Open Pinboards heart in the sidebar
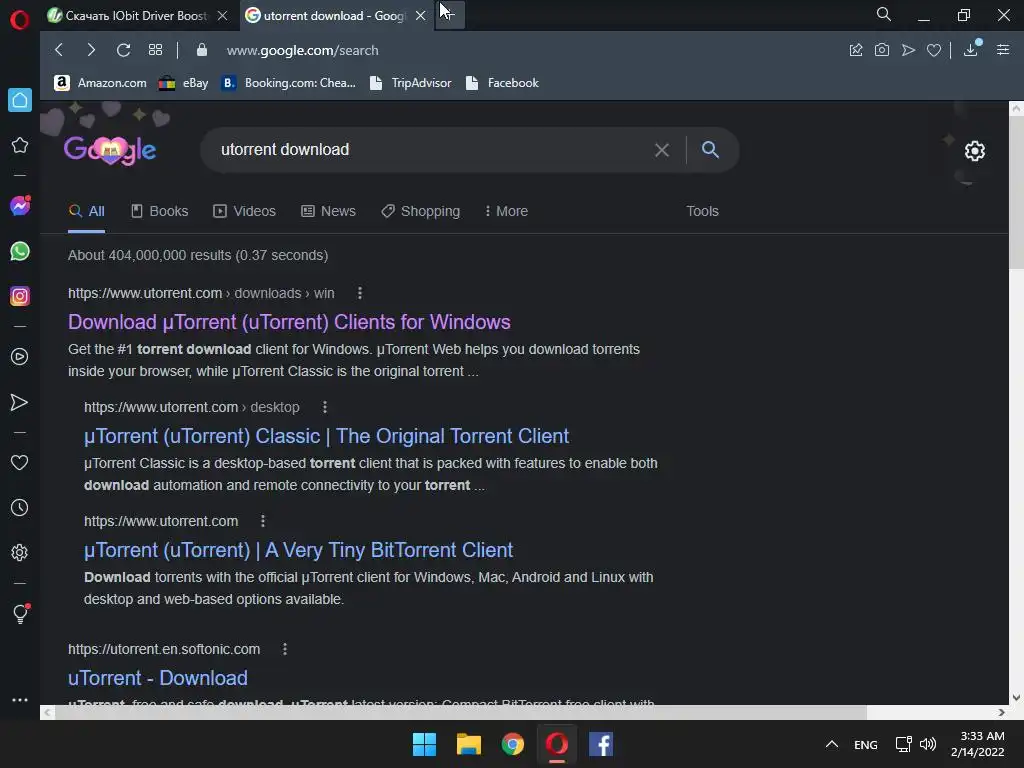Screen dimensions: 1024x768 [x=20, y=462]
